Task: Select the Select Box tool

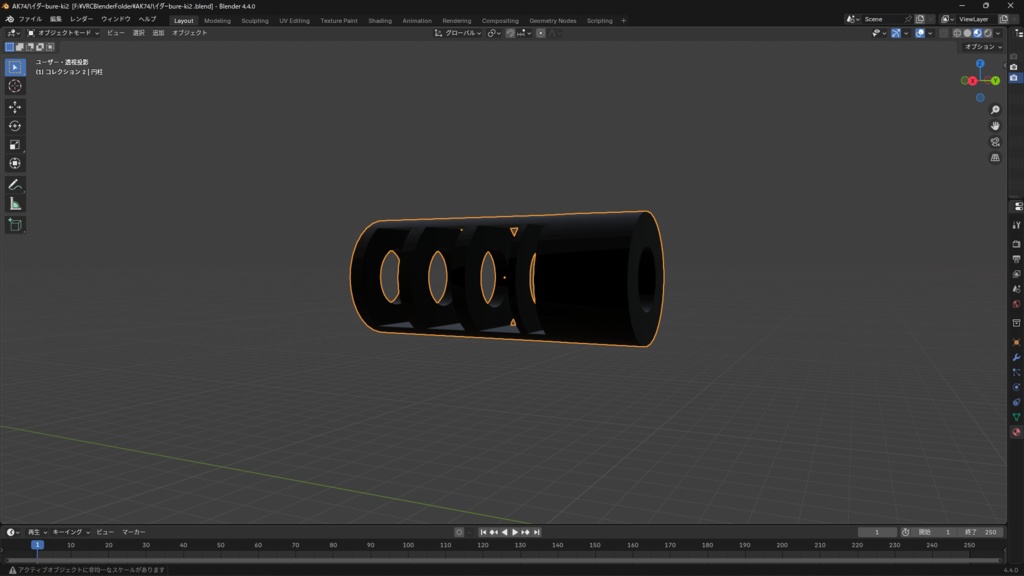Action: coord(15,67)
